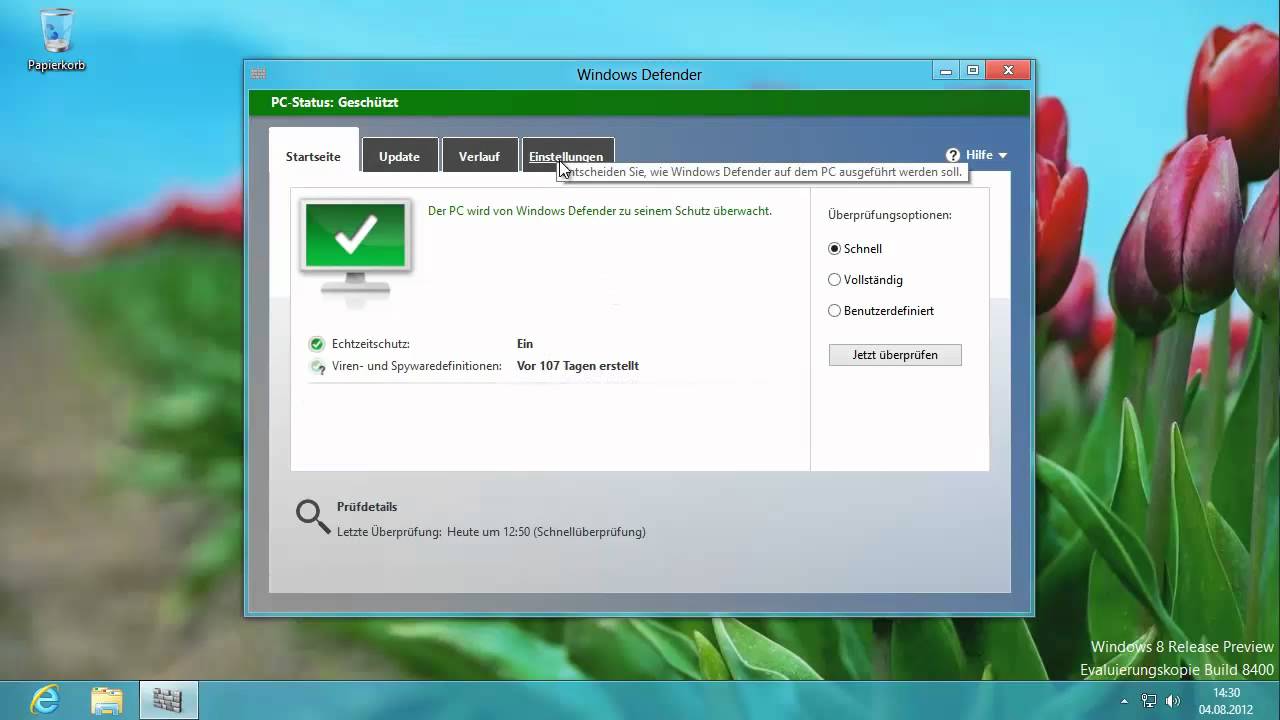Open the Einstellungen tab
This screenshot has width=1280, height=720.
567,157
